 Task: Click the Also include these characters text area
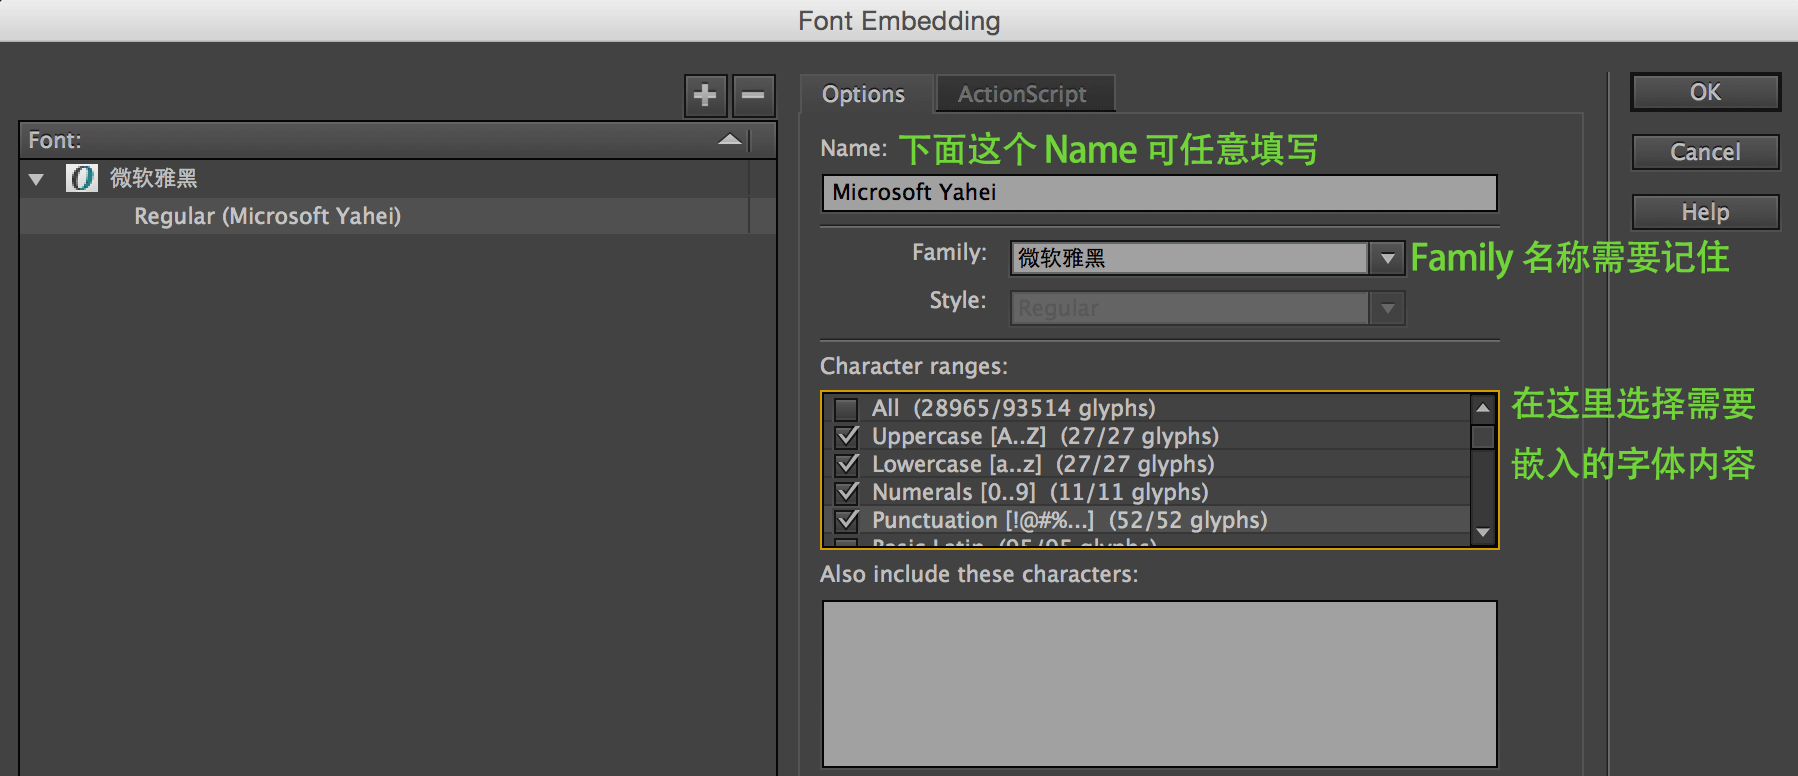[1160, 684]
